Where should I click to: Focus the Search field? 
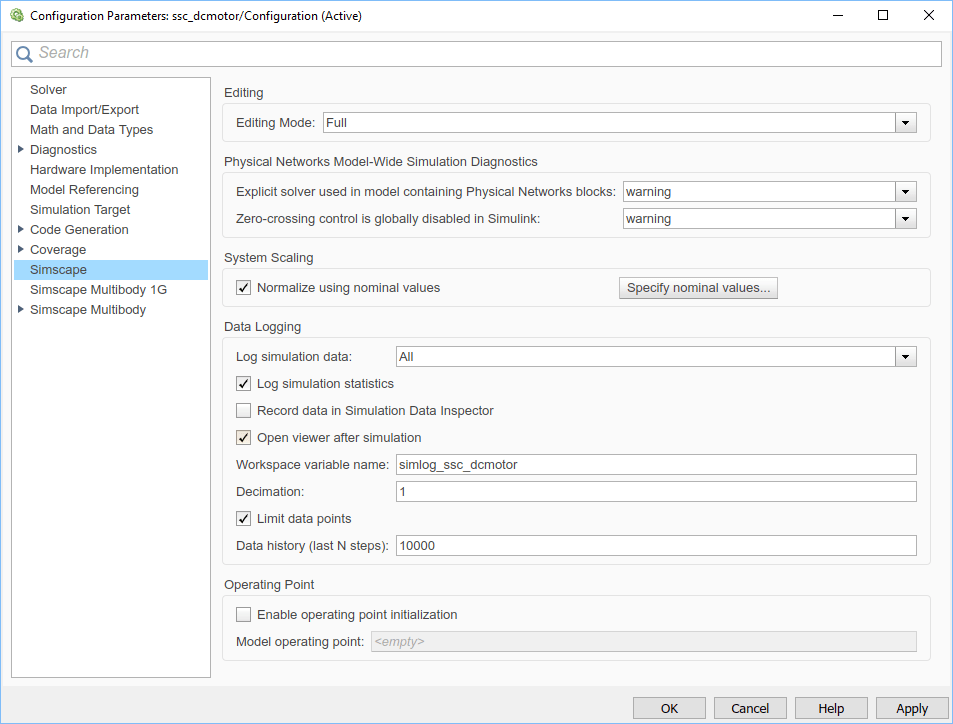pos(476,53)
